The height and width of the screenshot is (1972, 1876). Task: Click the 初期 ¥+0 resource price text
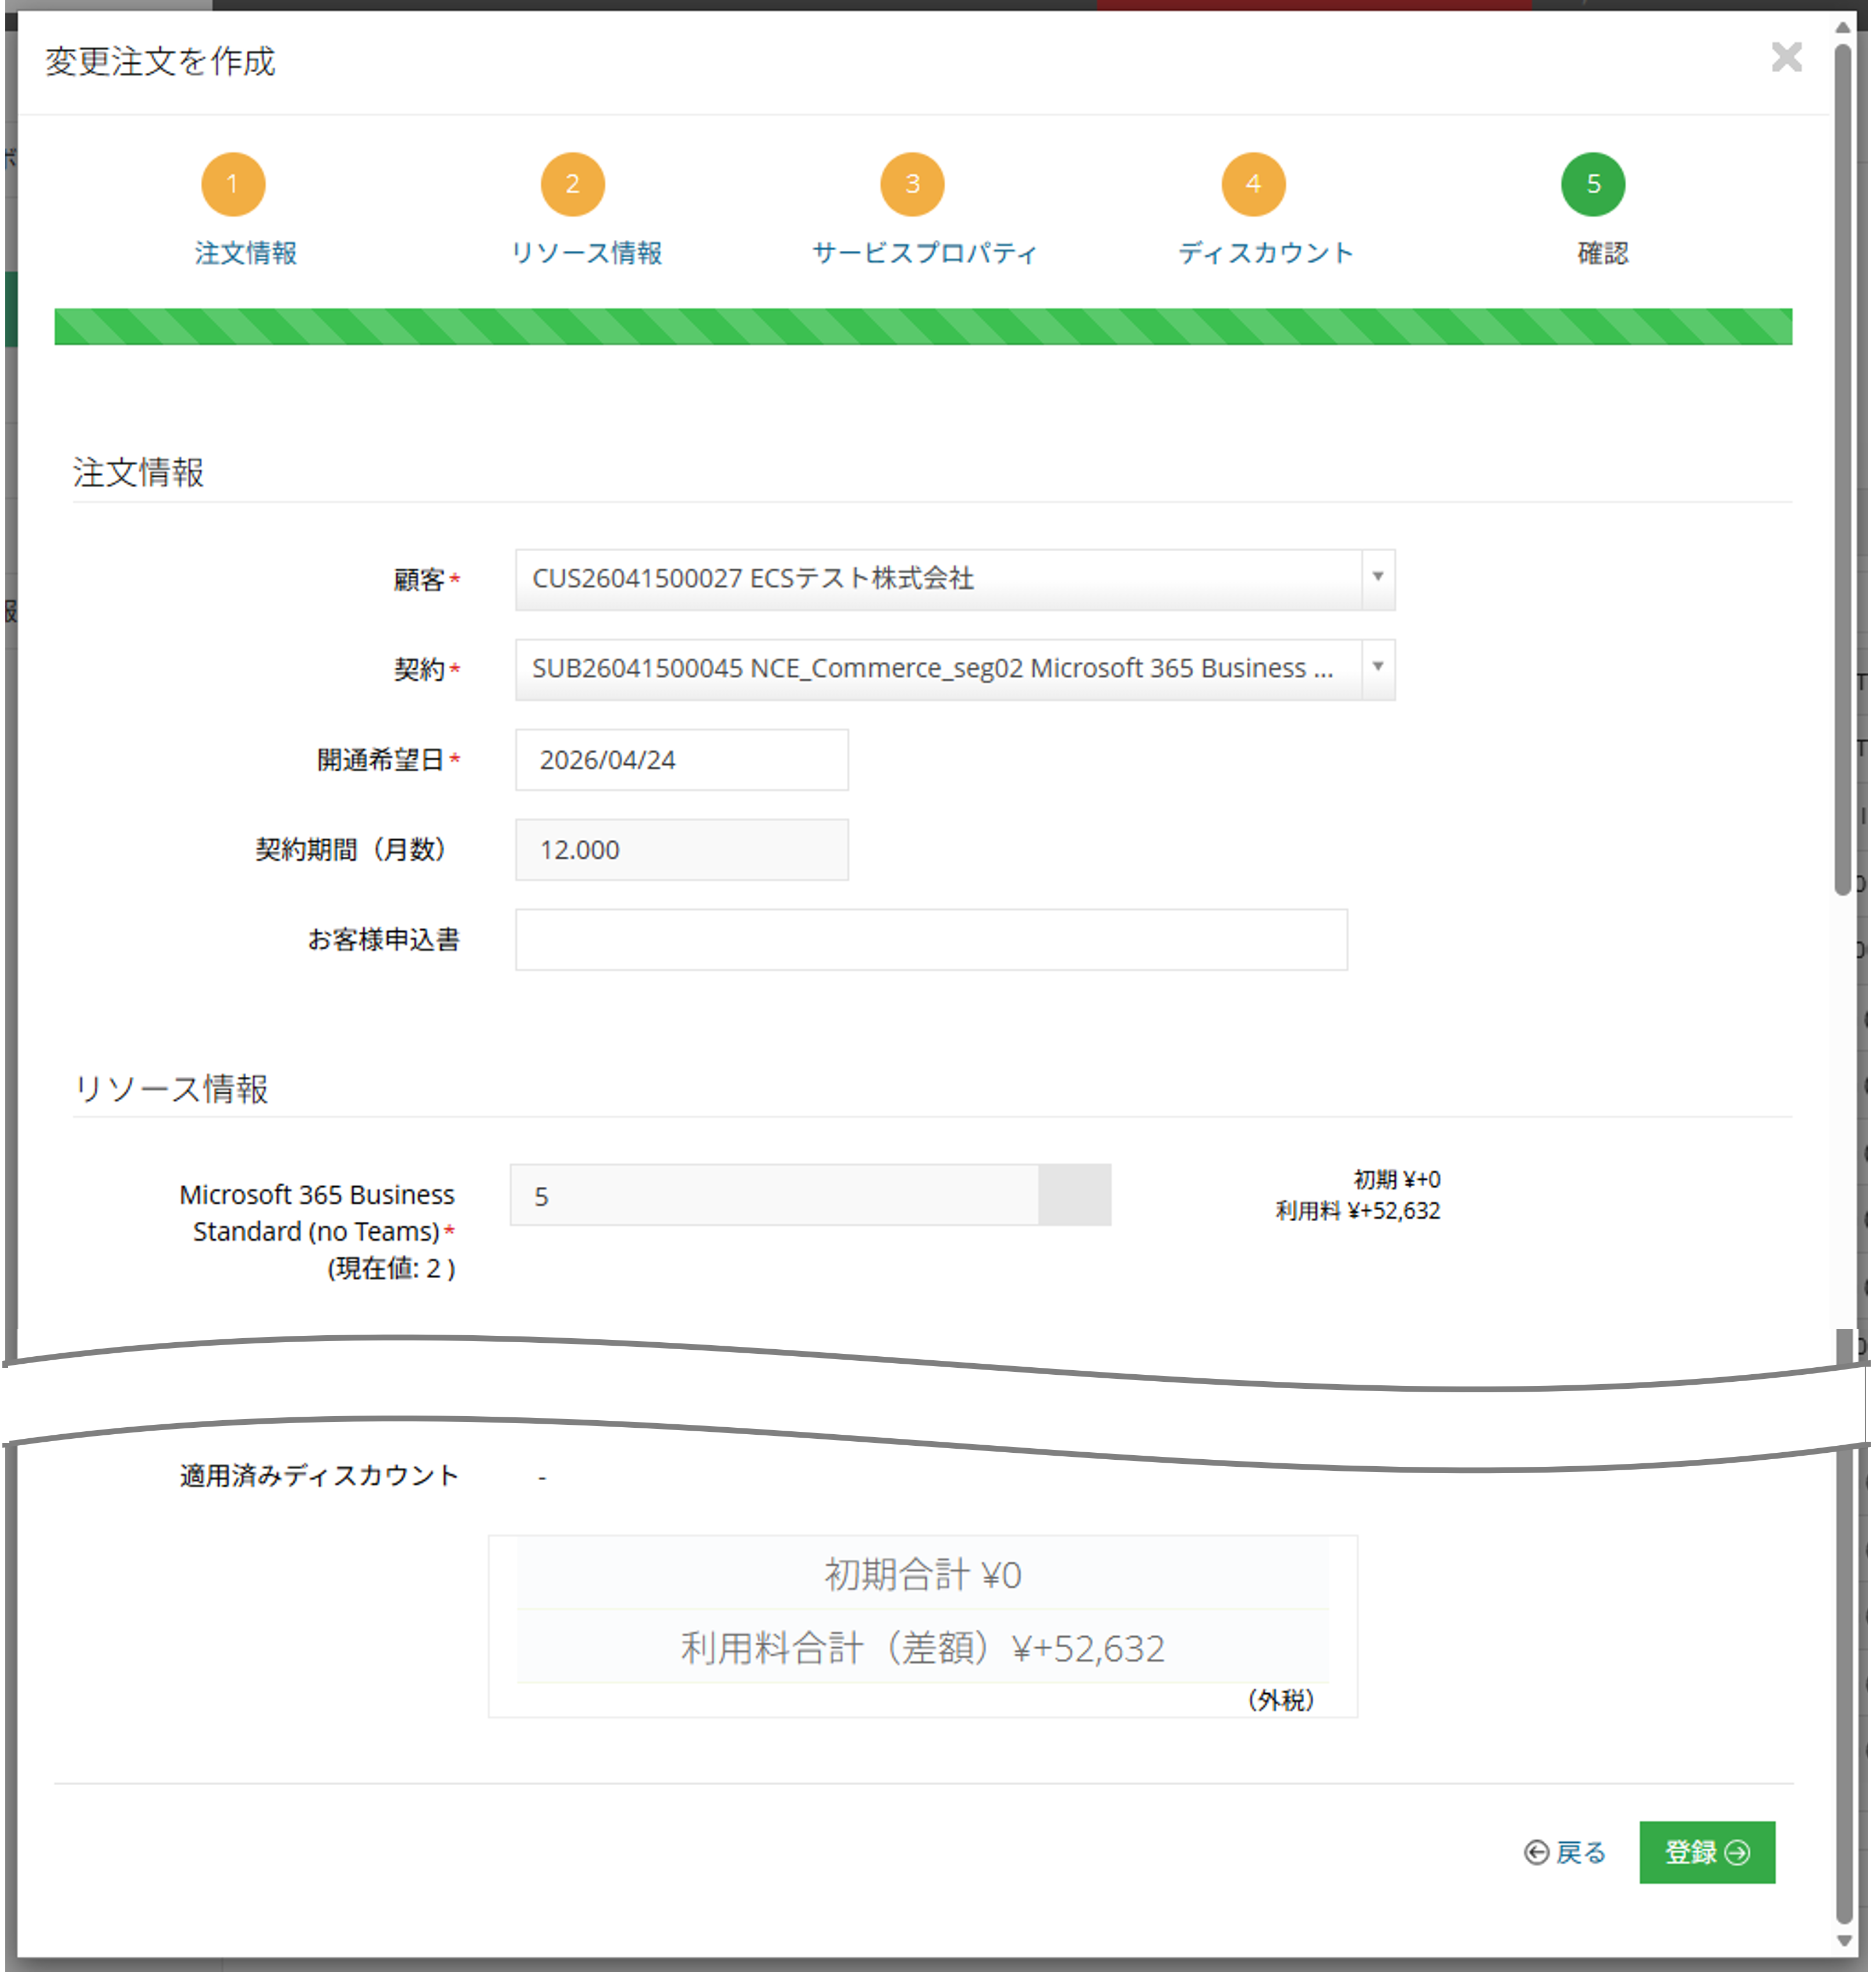tap(1397, 1180)
